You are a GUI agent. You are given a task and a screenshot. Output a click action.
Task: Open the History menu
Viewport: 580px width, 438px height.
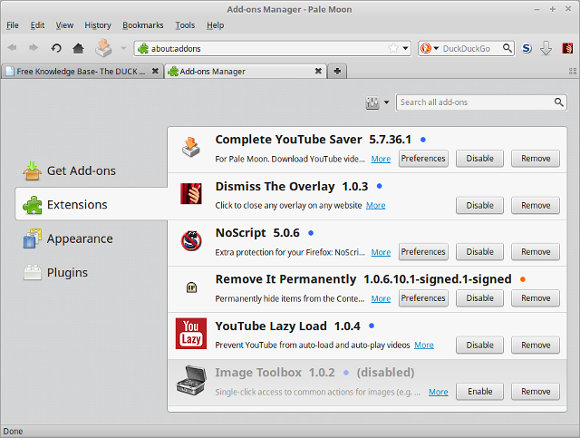point(98,25)
